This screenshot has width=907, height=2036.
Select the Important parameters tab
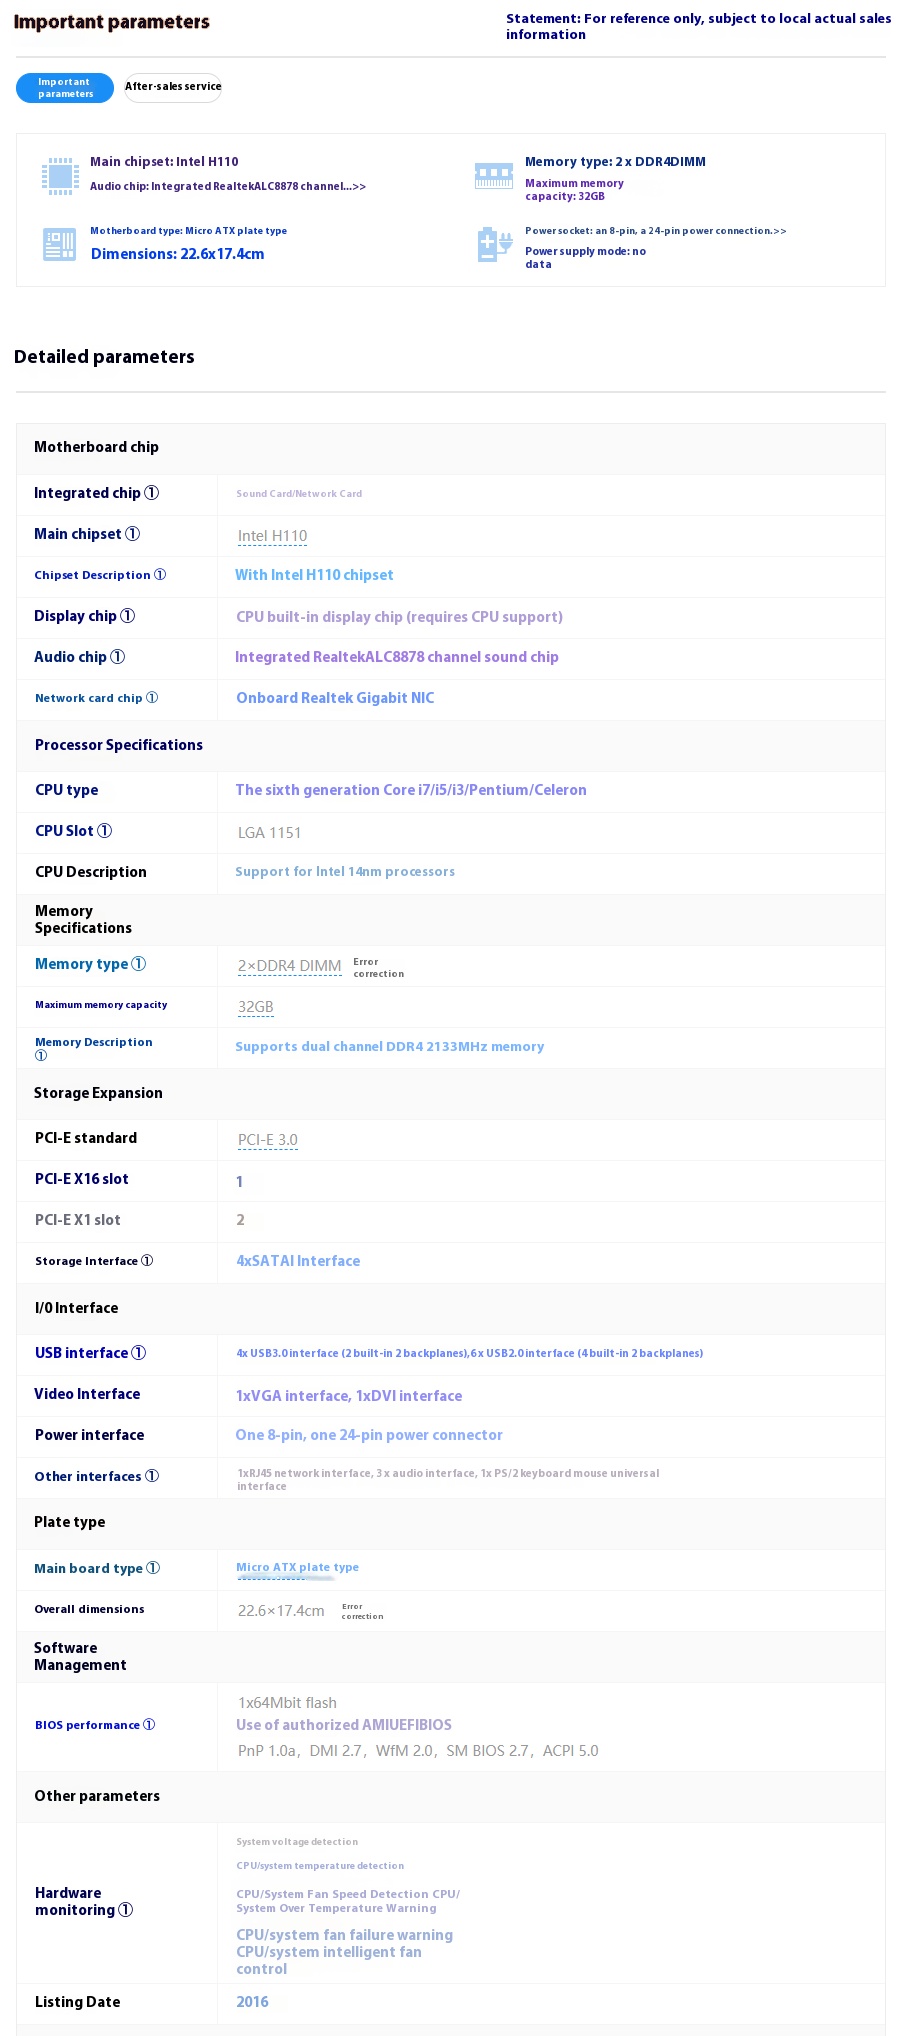click(66, 88)
